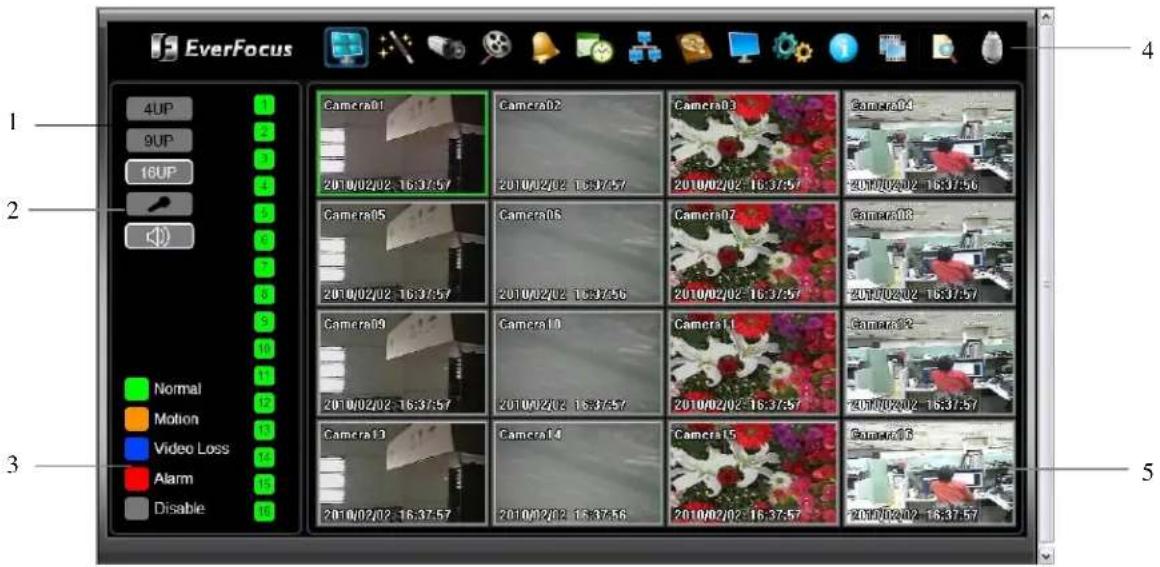
Task: Select the Camera09 video feed
Action: (402, 363)
